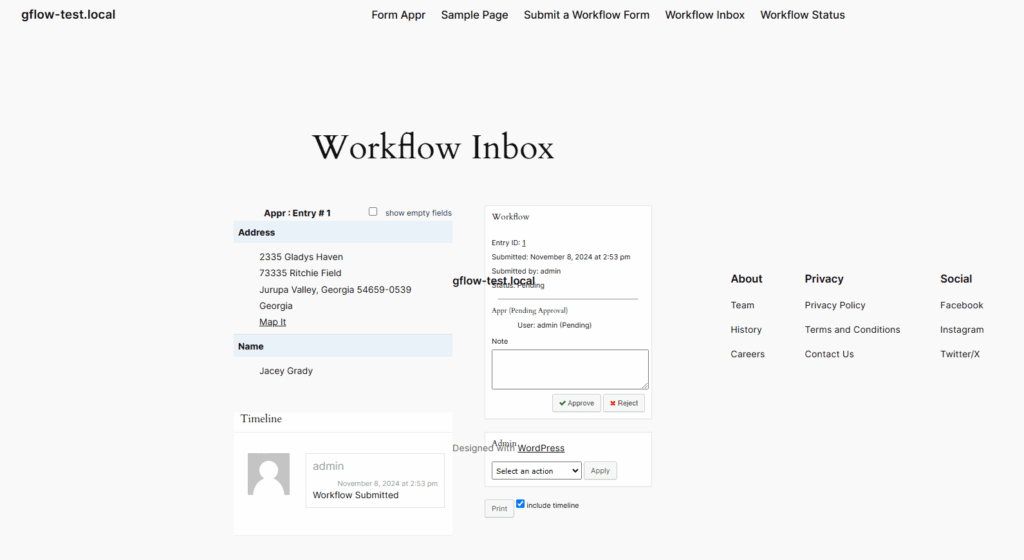Open the Select an action dropdown
This screenshot has height=560, width=1024.
click(x=536, y=471)
